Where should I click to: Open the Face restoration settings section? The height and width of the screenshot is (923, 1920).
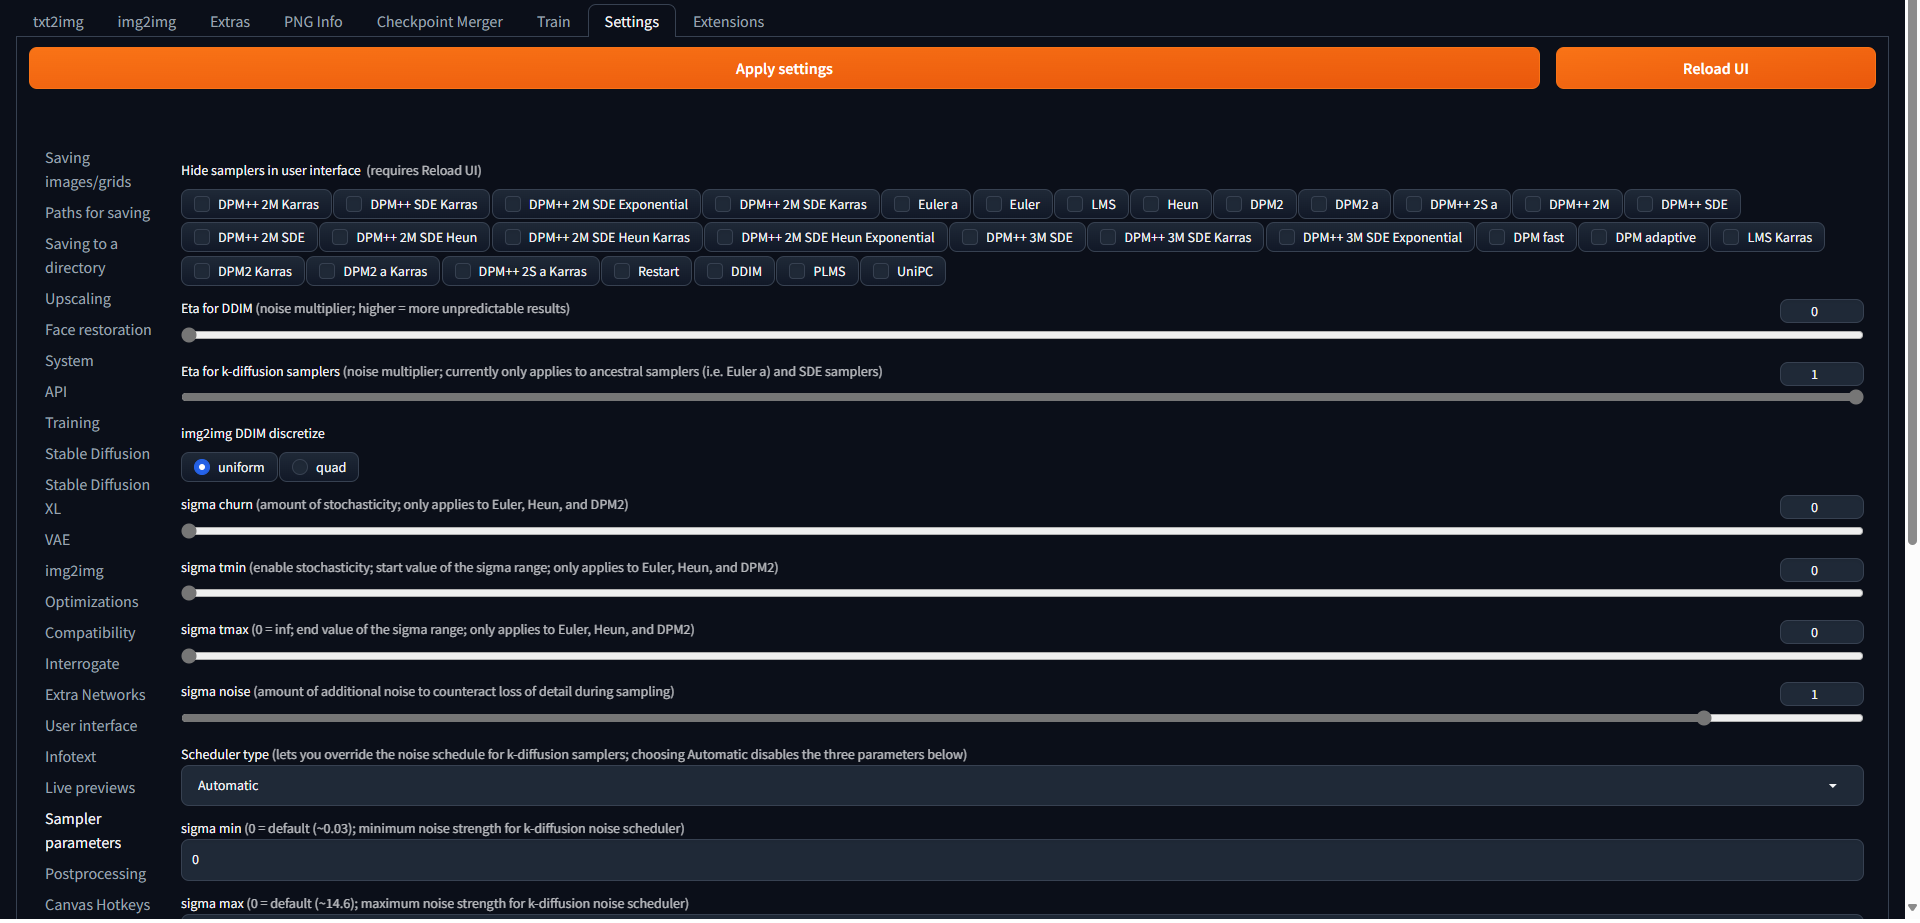pyautogui.click(x=98, y=330)
